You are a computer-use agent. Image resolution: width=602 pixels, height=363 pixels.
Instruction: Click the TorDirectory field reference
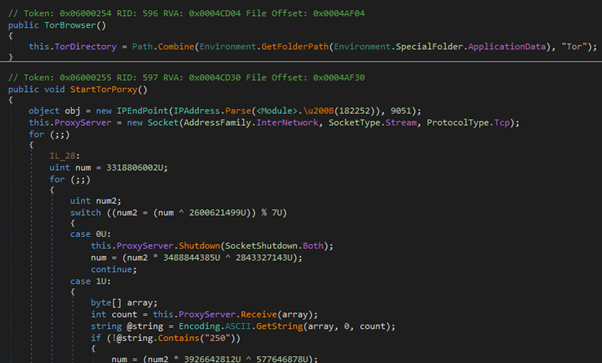point(86,47)
